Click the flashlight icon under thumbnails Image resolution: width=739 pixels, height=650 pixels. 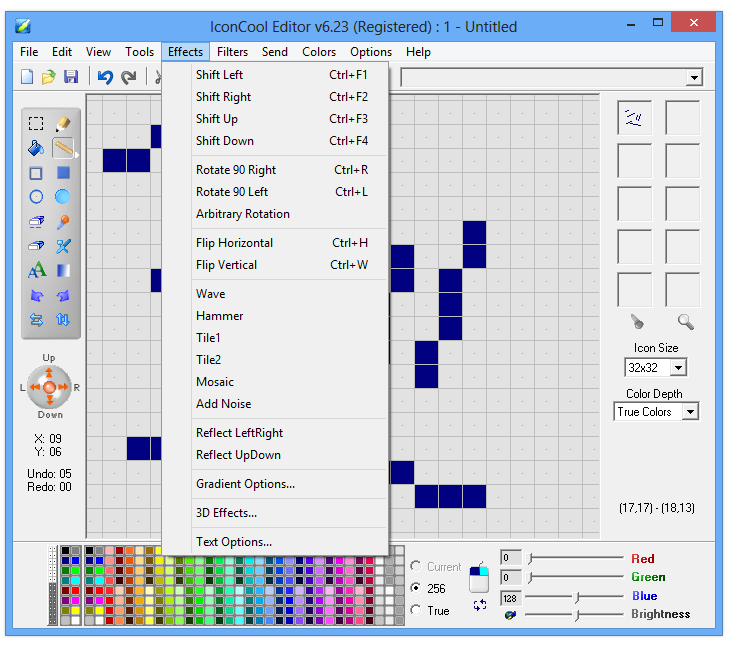[637, 322]
